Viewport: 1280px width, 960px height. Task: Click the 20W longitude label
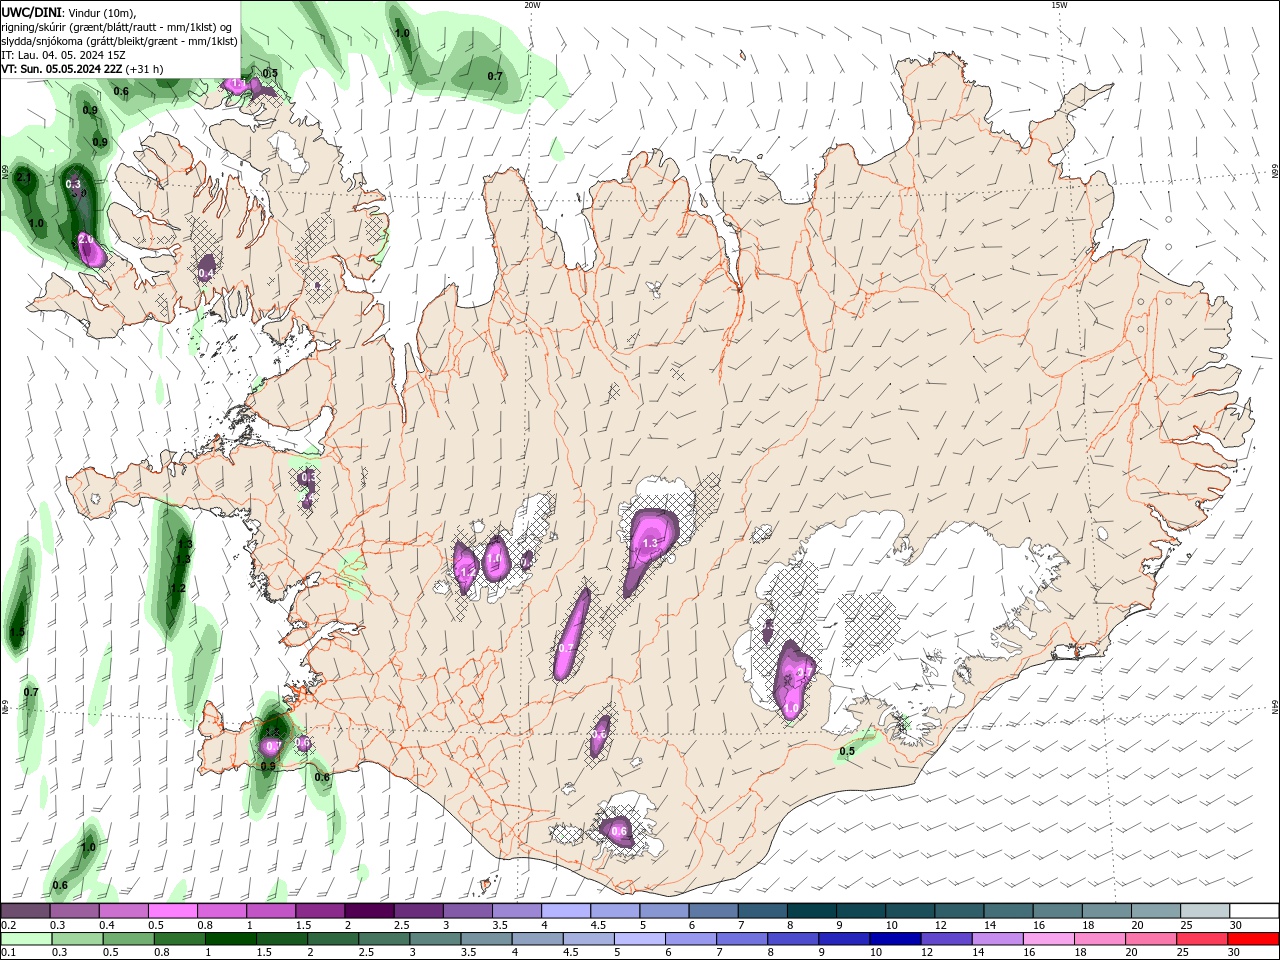pos(532,5)
